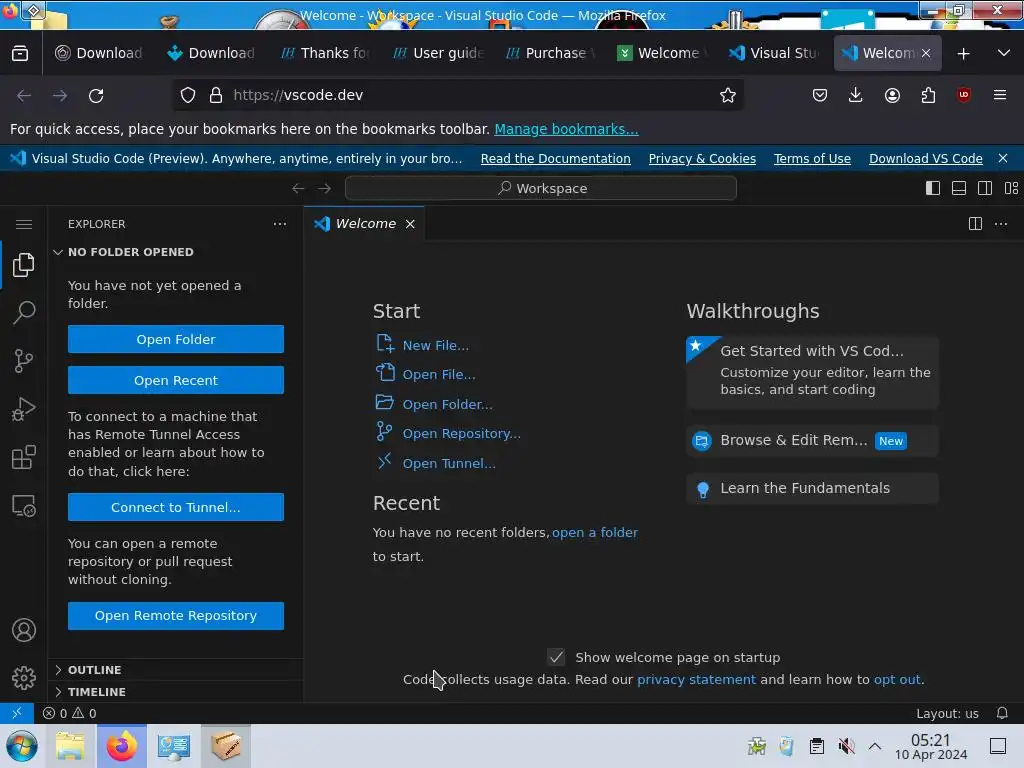
Task: Open the Accounts menu icon
Action: click(x=24, y=630)
